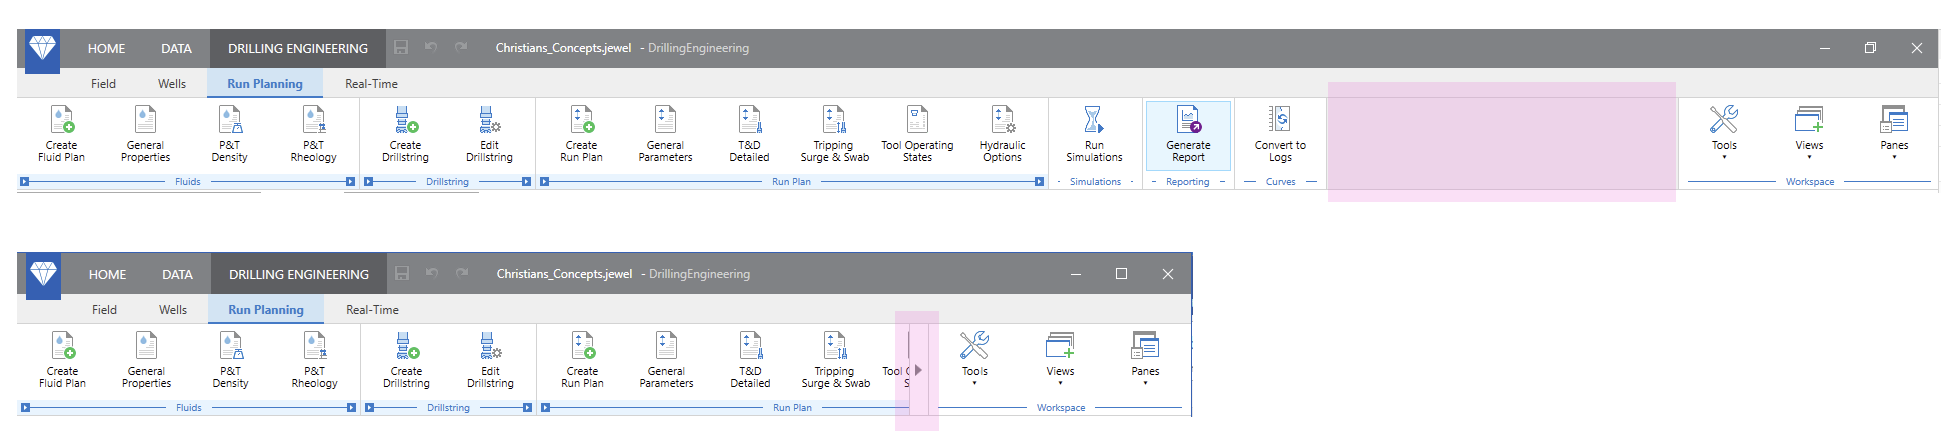1952x440 pixels.
Task: Switch to the HOME tab in the narrower window
Action: pyautogui.click(x=107, y=274)
